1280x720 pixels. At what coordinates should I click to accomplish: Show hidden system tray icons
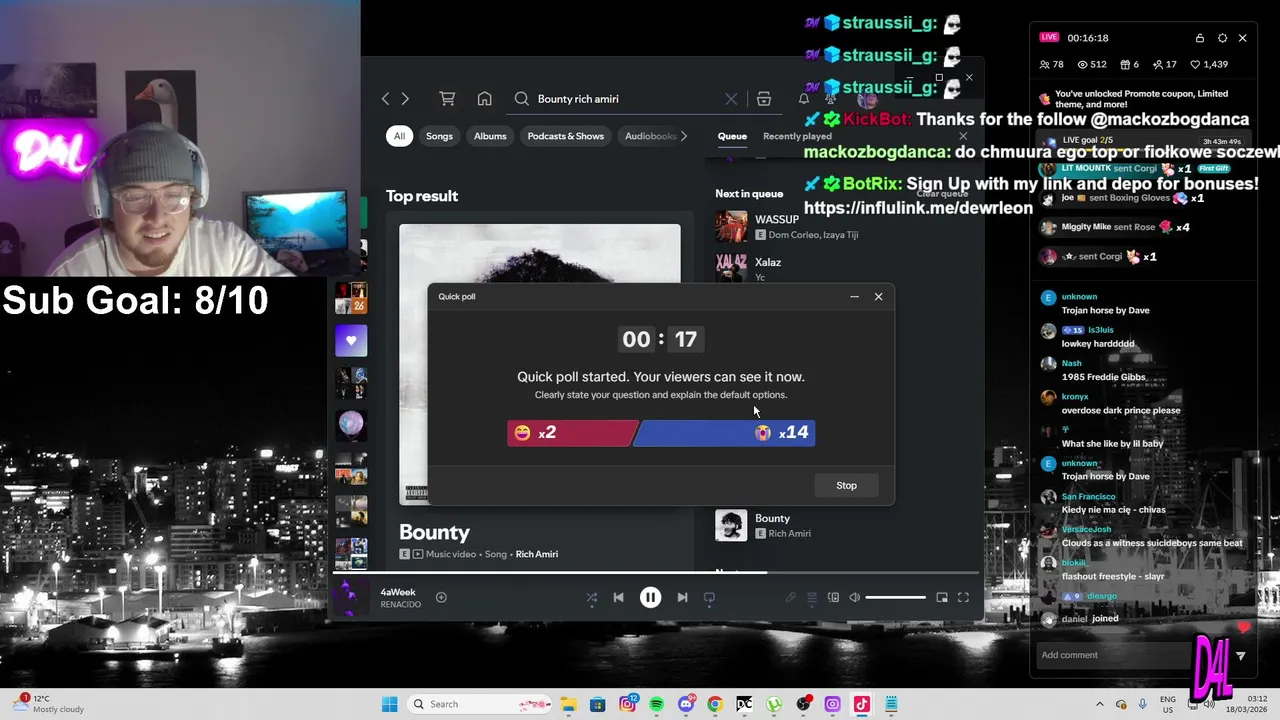point(1100,704)
